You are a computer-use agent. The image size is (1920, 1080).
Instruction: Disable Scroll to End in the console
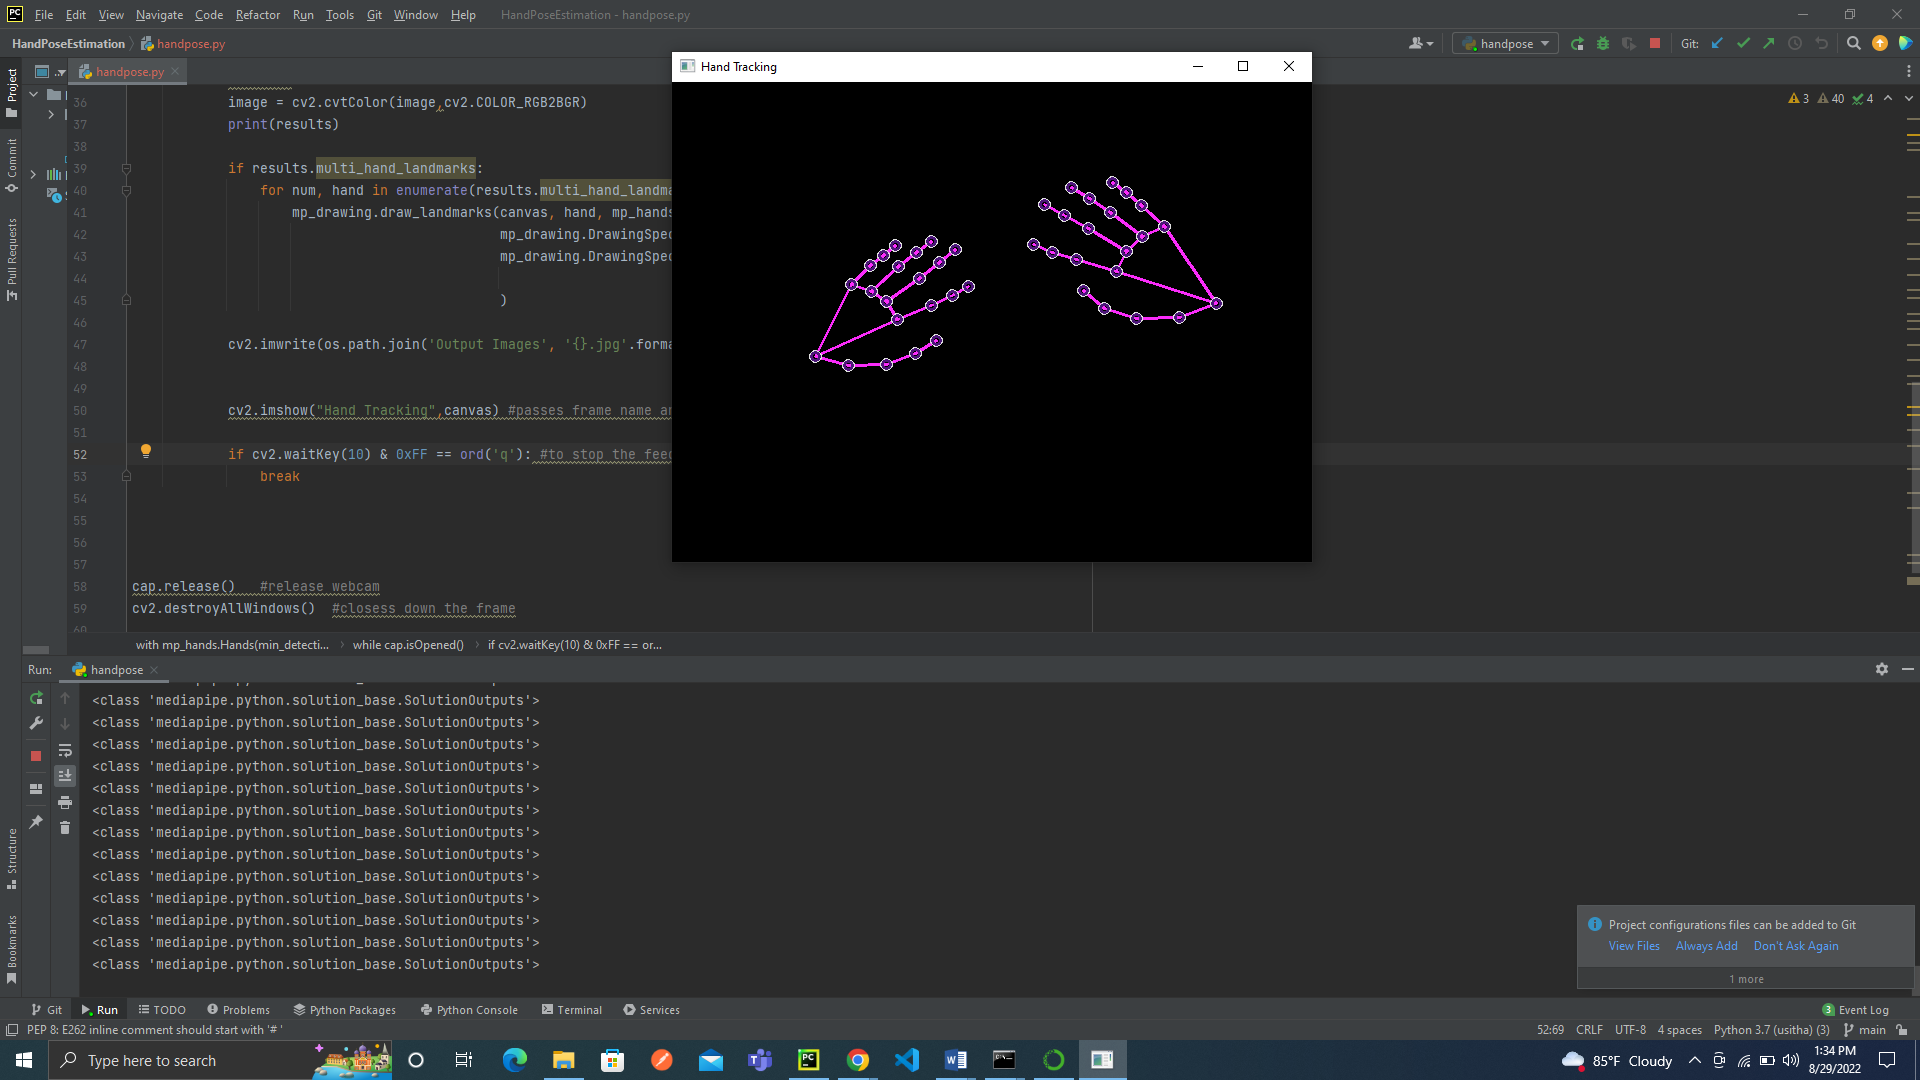coord(65,775)
